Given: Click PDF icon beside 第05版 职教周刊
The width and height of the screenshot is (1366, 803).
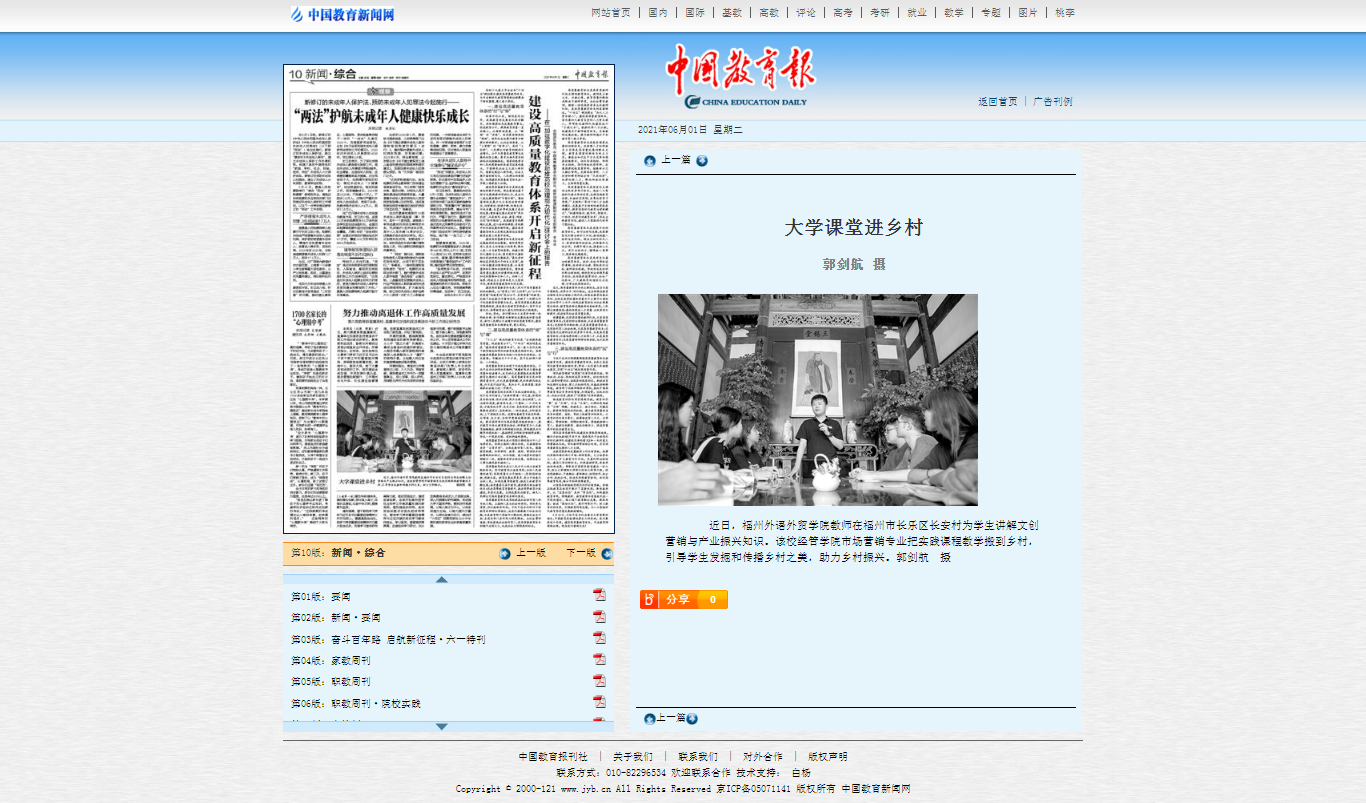Looking at the screenshot, I should click(599, 681).
